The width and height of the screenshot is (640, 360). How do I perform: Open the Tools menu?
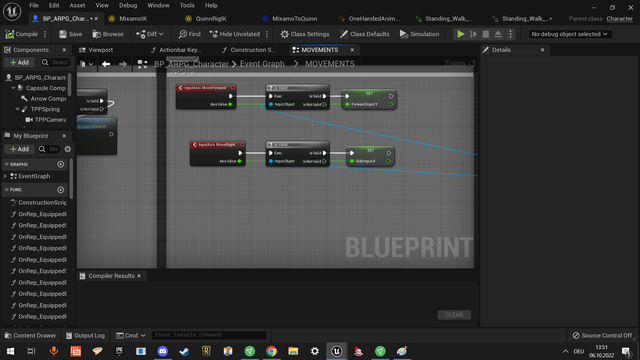(187, 5)
